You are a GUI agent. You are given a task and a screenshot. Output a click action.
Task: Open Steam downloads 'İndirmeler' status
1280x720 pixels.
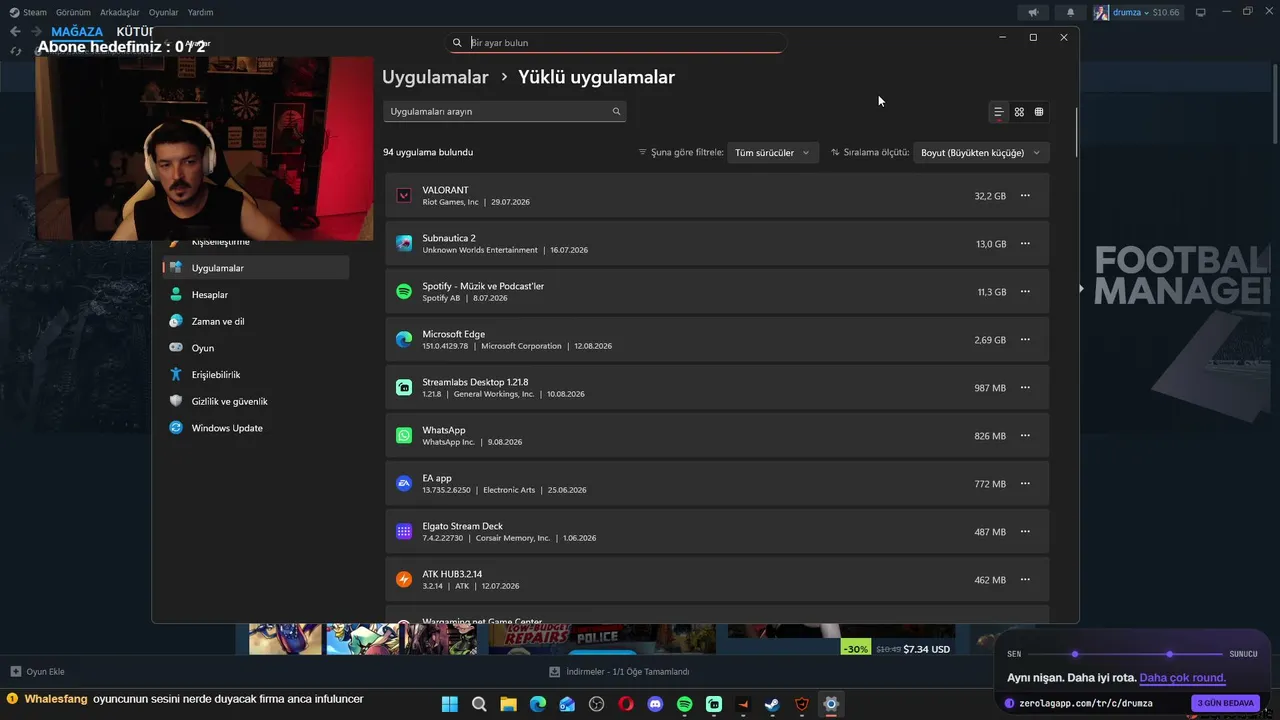[620, 672]
